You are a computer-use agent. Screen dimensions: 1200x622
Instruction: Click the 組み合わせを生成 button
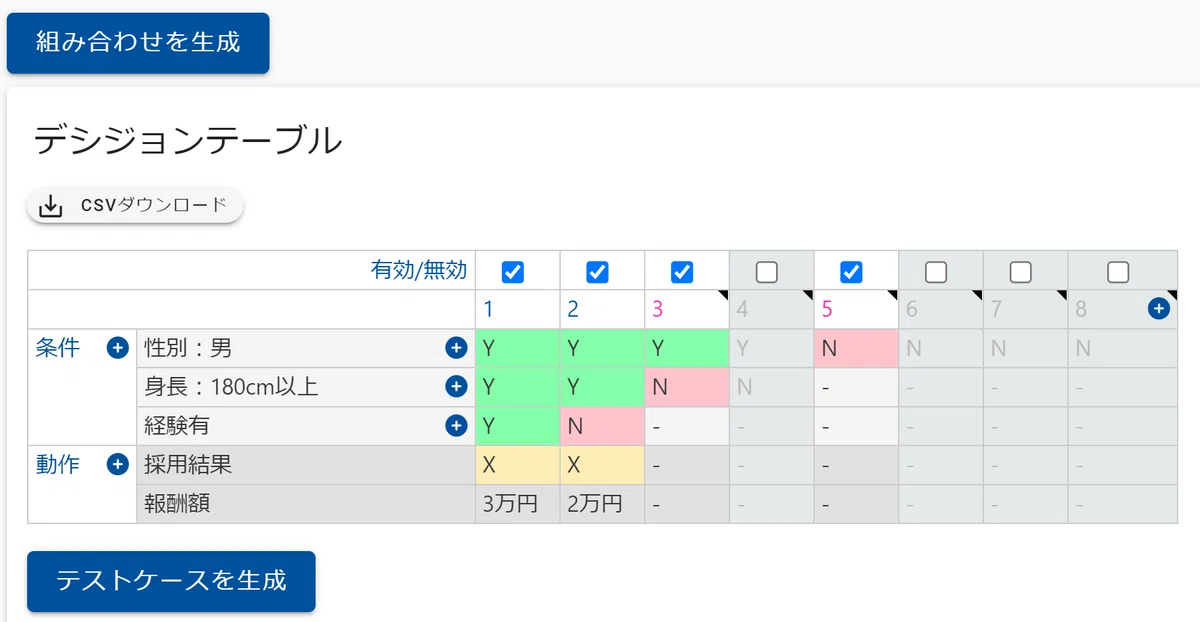[138, 43]
